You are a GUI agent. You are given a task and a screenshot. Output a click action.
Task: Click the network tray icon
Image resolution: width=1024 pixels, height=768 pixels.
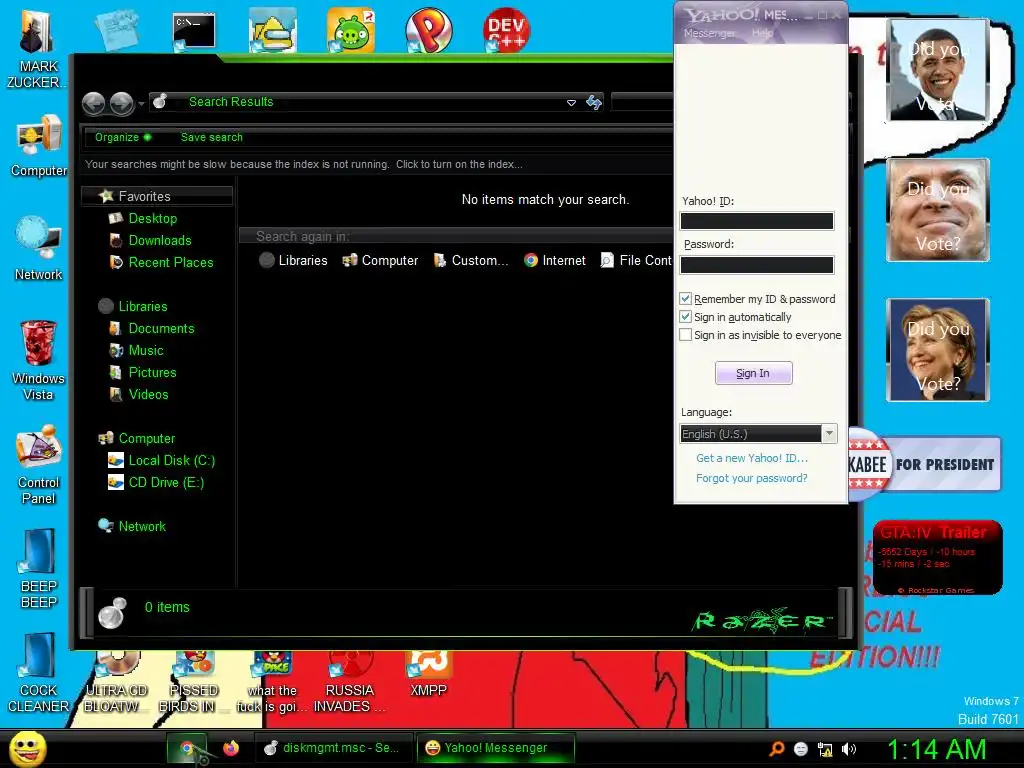coord(825,749)
